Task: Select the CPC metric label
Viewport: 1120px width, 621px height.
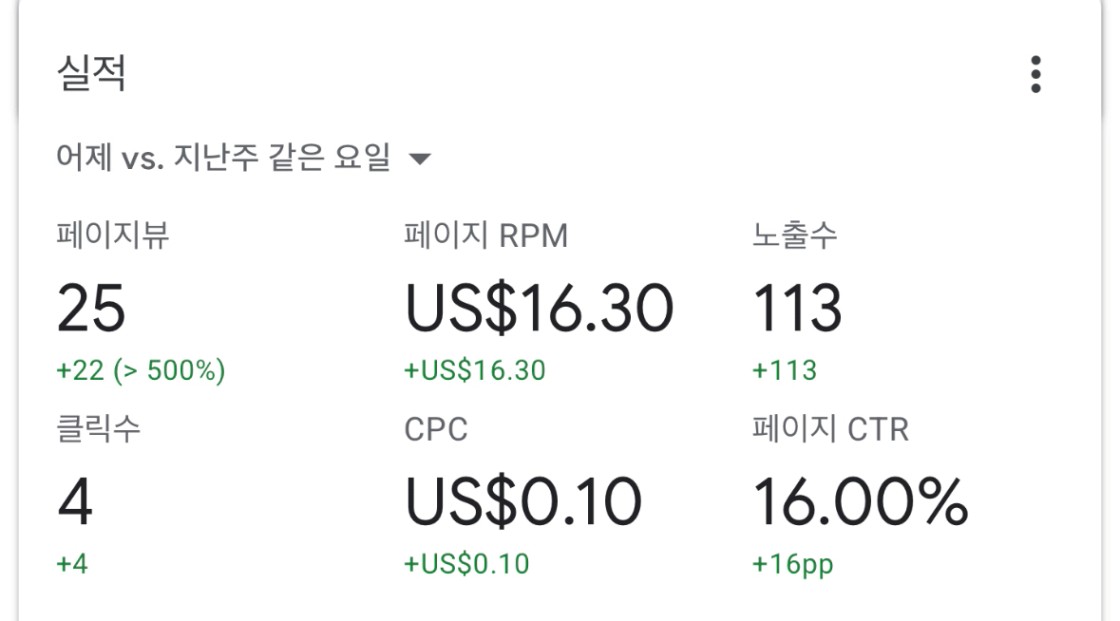Action: (436, 430)
